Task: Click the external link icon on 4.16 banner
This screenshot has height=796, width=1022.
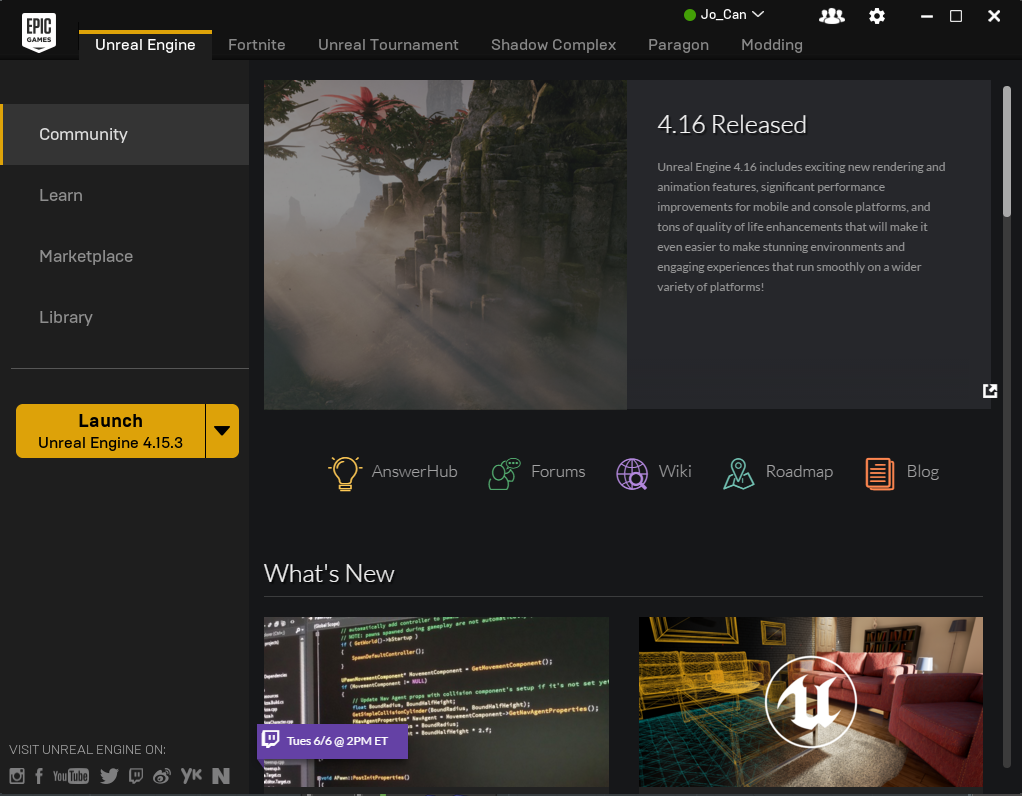Action: tap(989, 391)
